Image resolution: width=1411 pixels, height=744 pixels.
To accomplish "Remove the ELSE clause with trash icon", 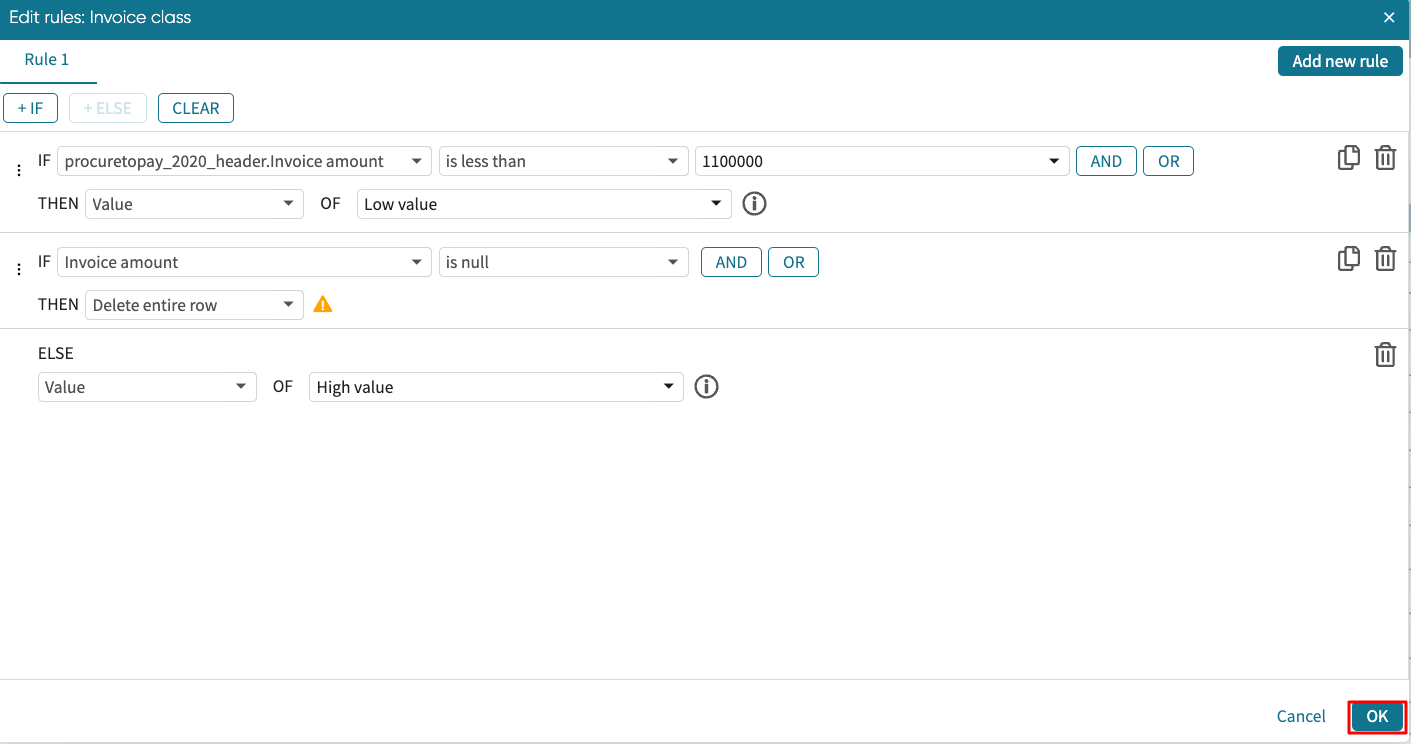I will click(1385, 355).
